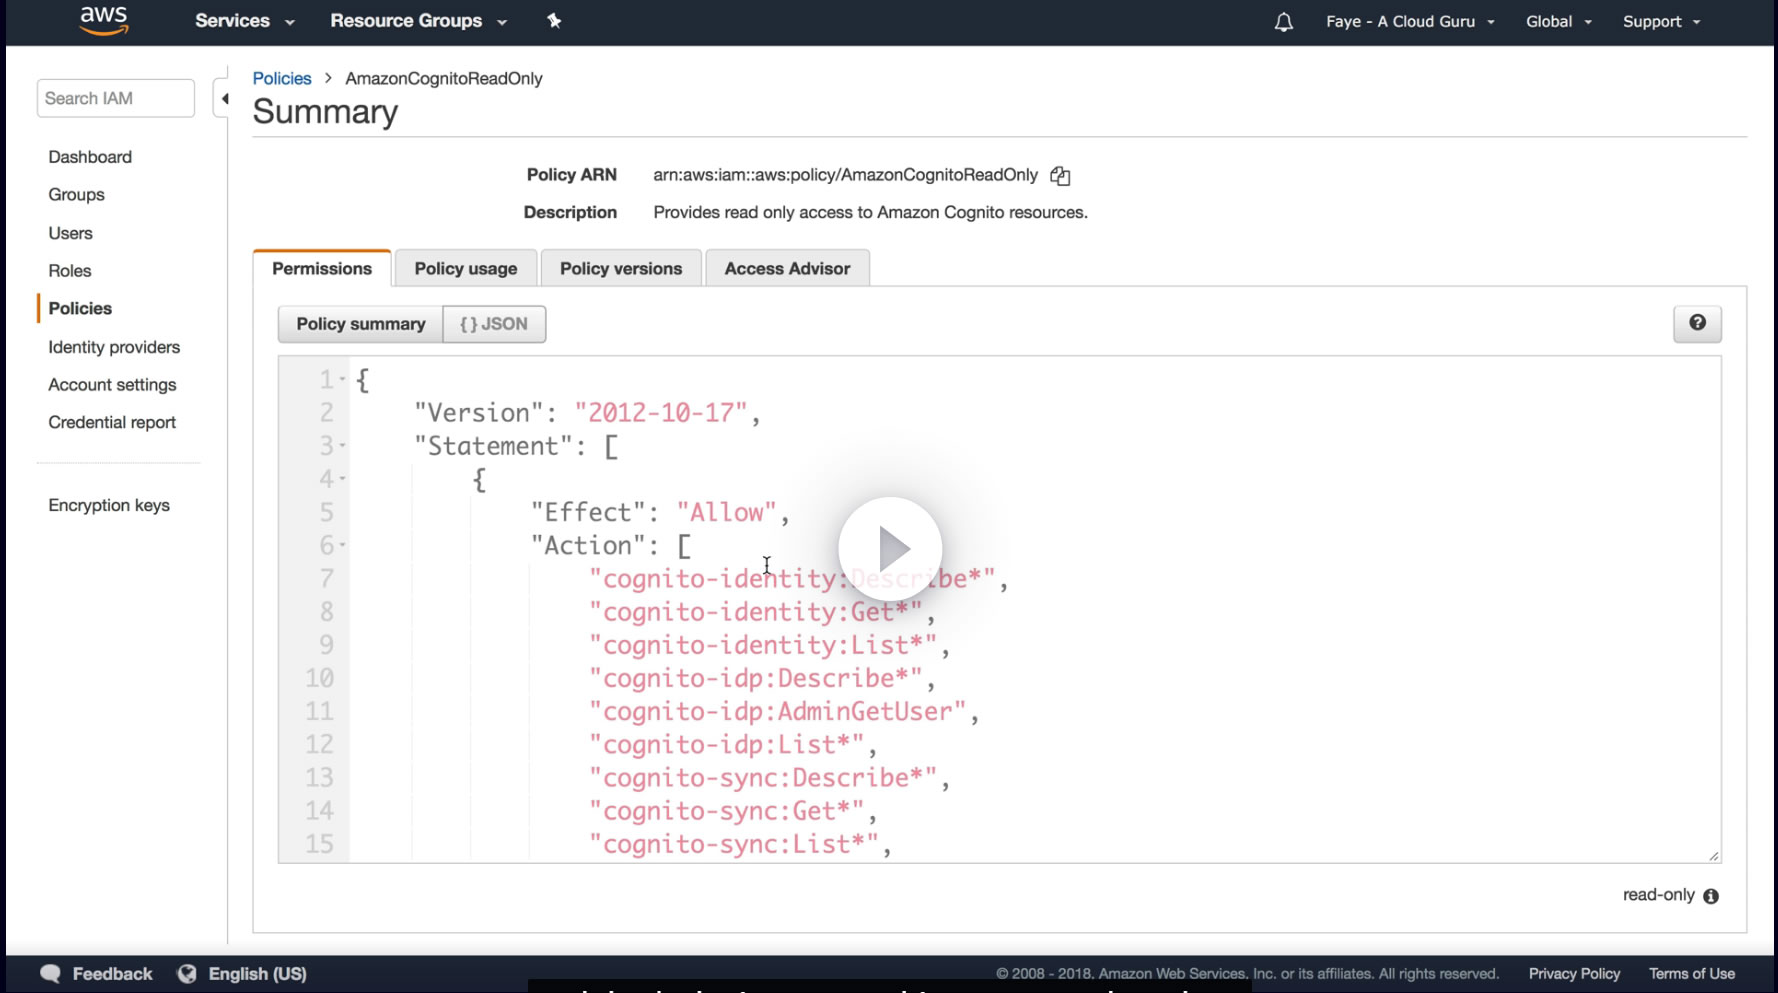The width and height of the screenshot is (1778, 993).
Task: Click the "Version" key in JSON
Action: tap(479, 413)
